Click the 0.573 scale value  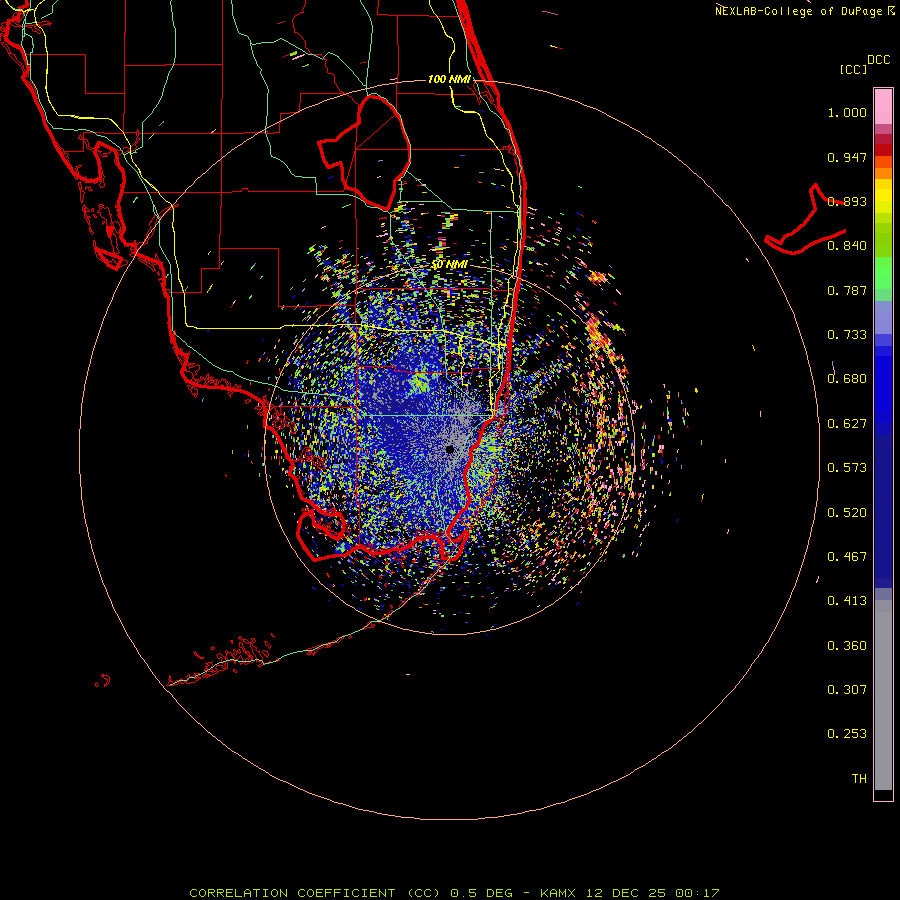pos(847,468)
